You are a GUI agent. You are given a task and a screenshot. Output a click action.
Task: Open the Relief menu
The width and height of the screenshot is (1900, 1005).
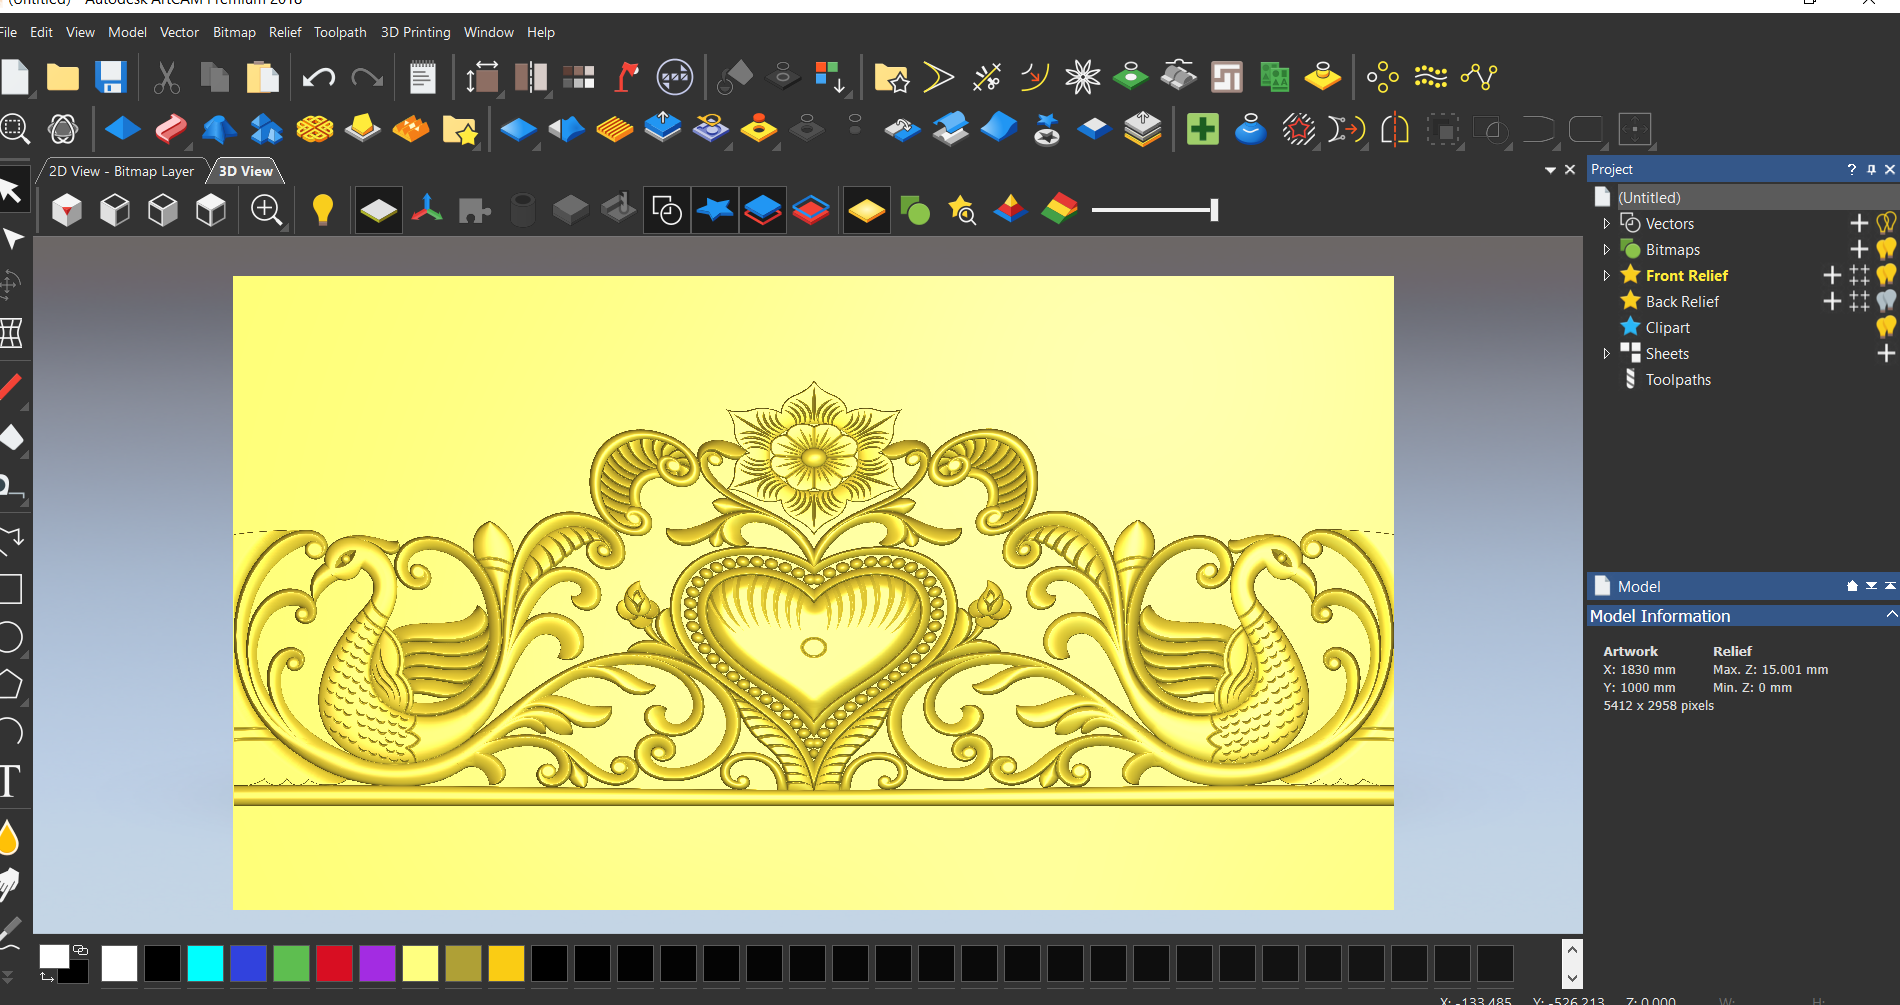click(285, 32)
